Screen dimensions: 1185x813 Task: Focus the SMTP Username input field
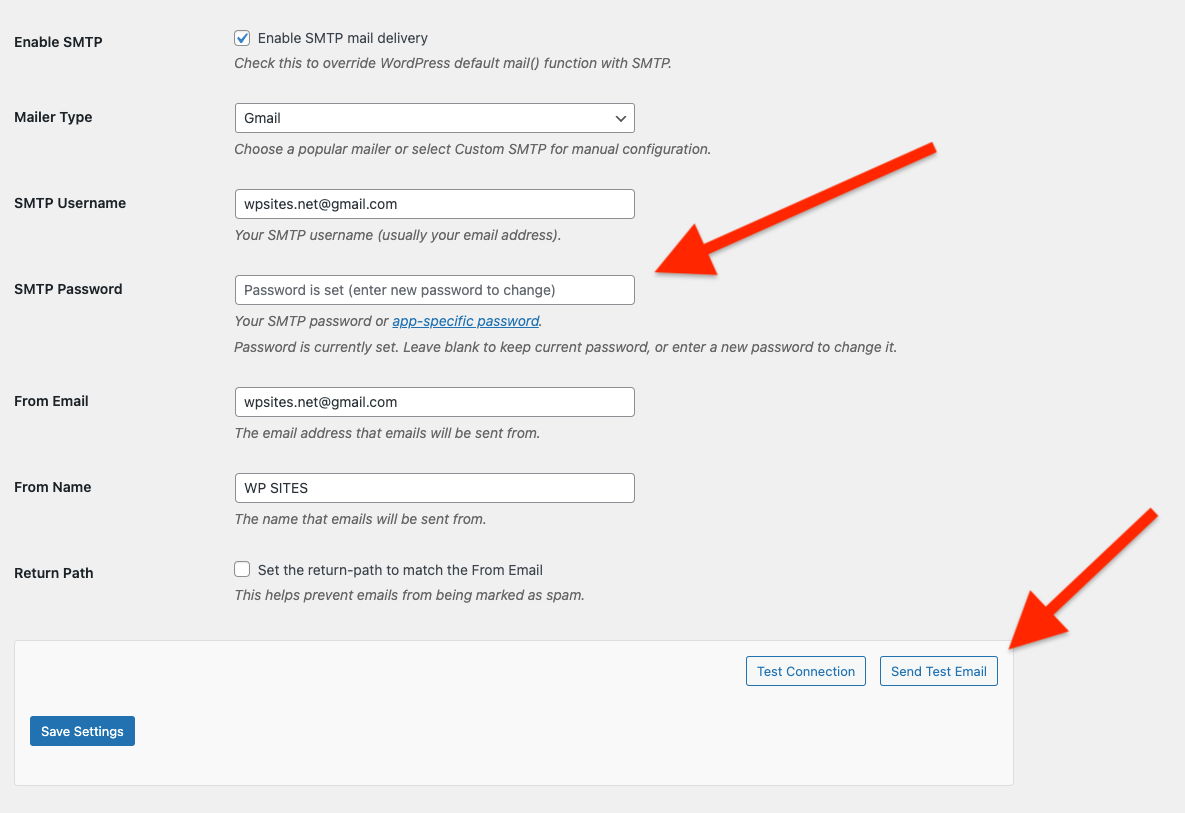(x=434, y=204)
